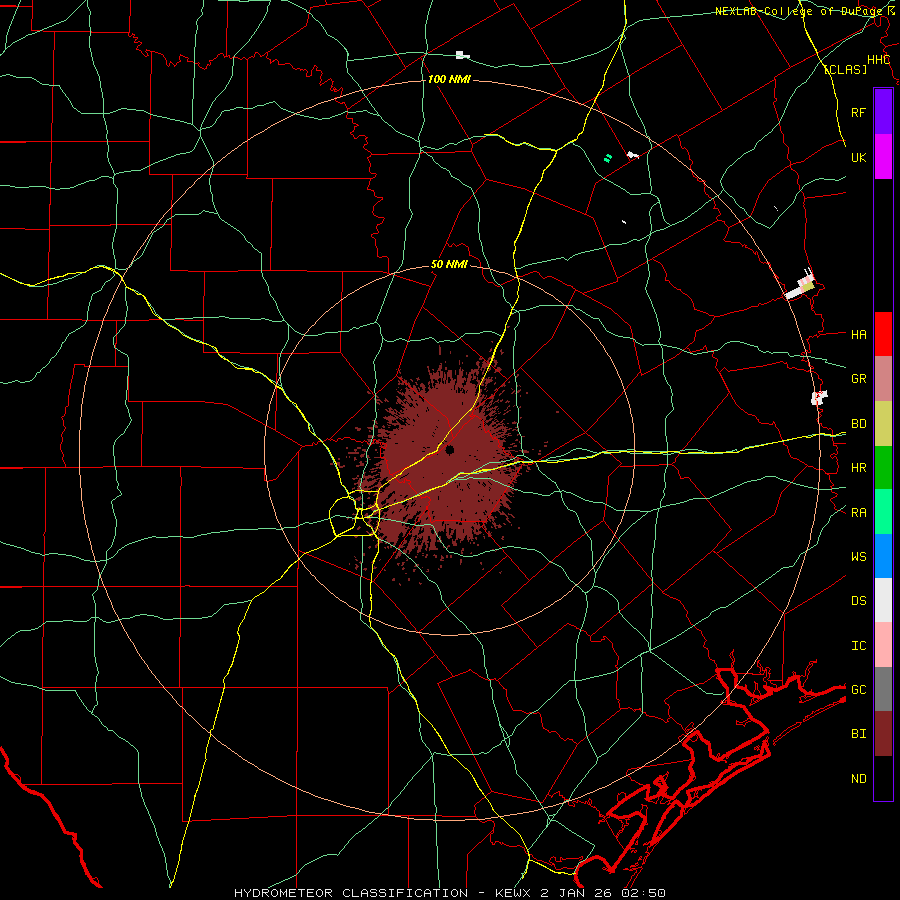Viewport: 900px width, 900px height.
Task: Click the ND legend label
Action: point(859,779)
